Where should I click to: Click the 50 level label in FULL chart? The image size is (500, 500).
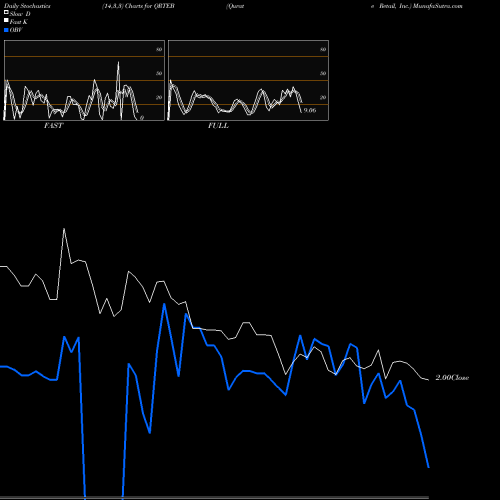click(323, 73)
